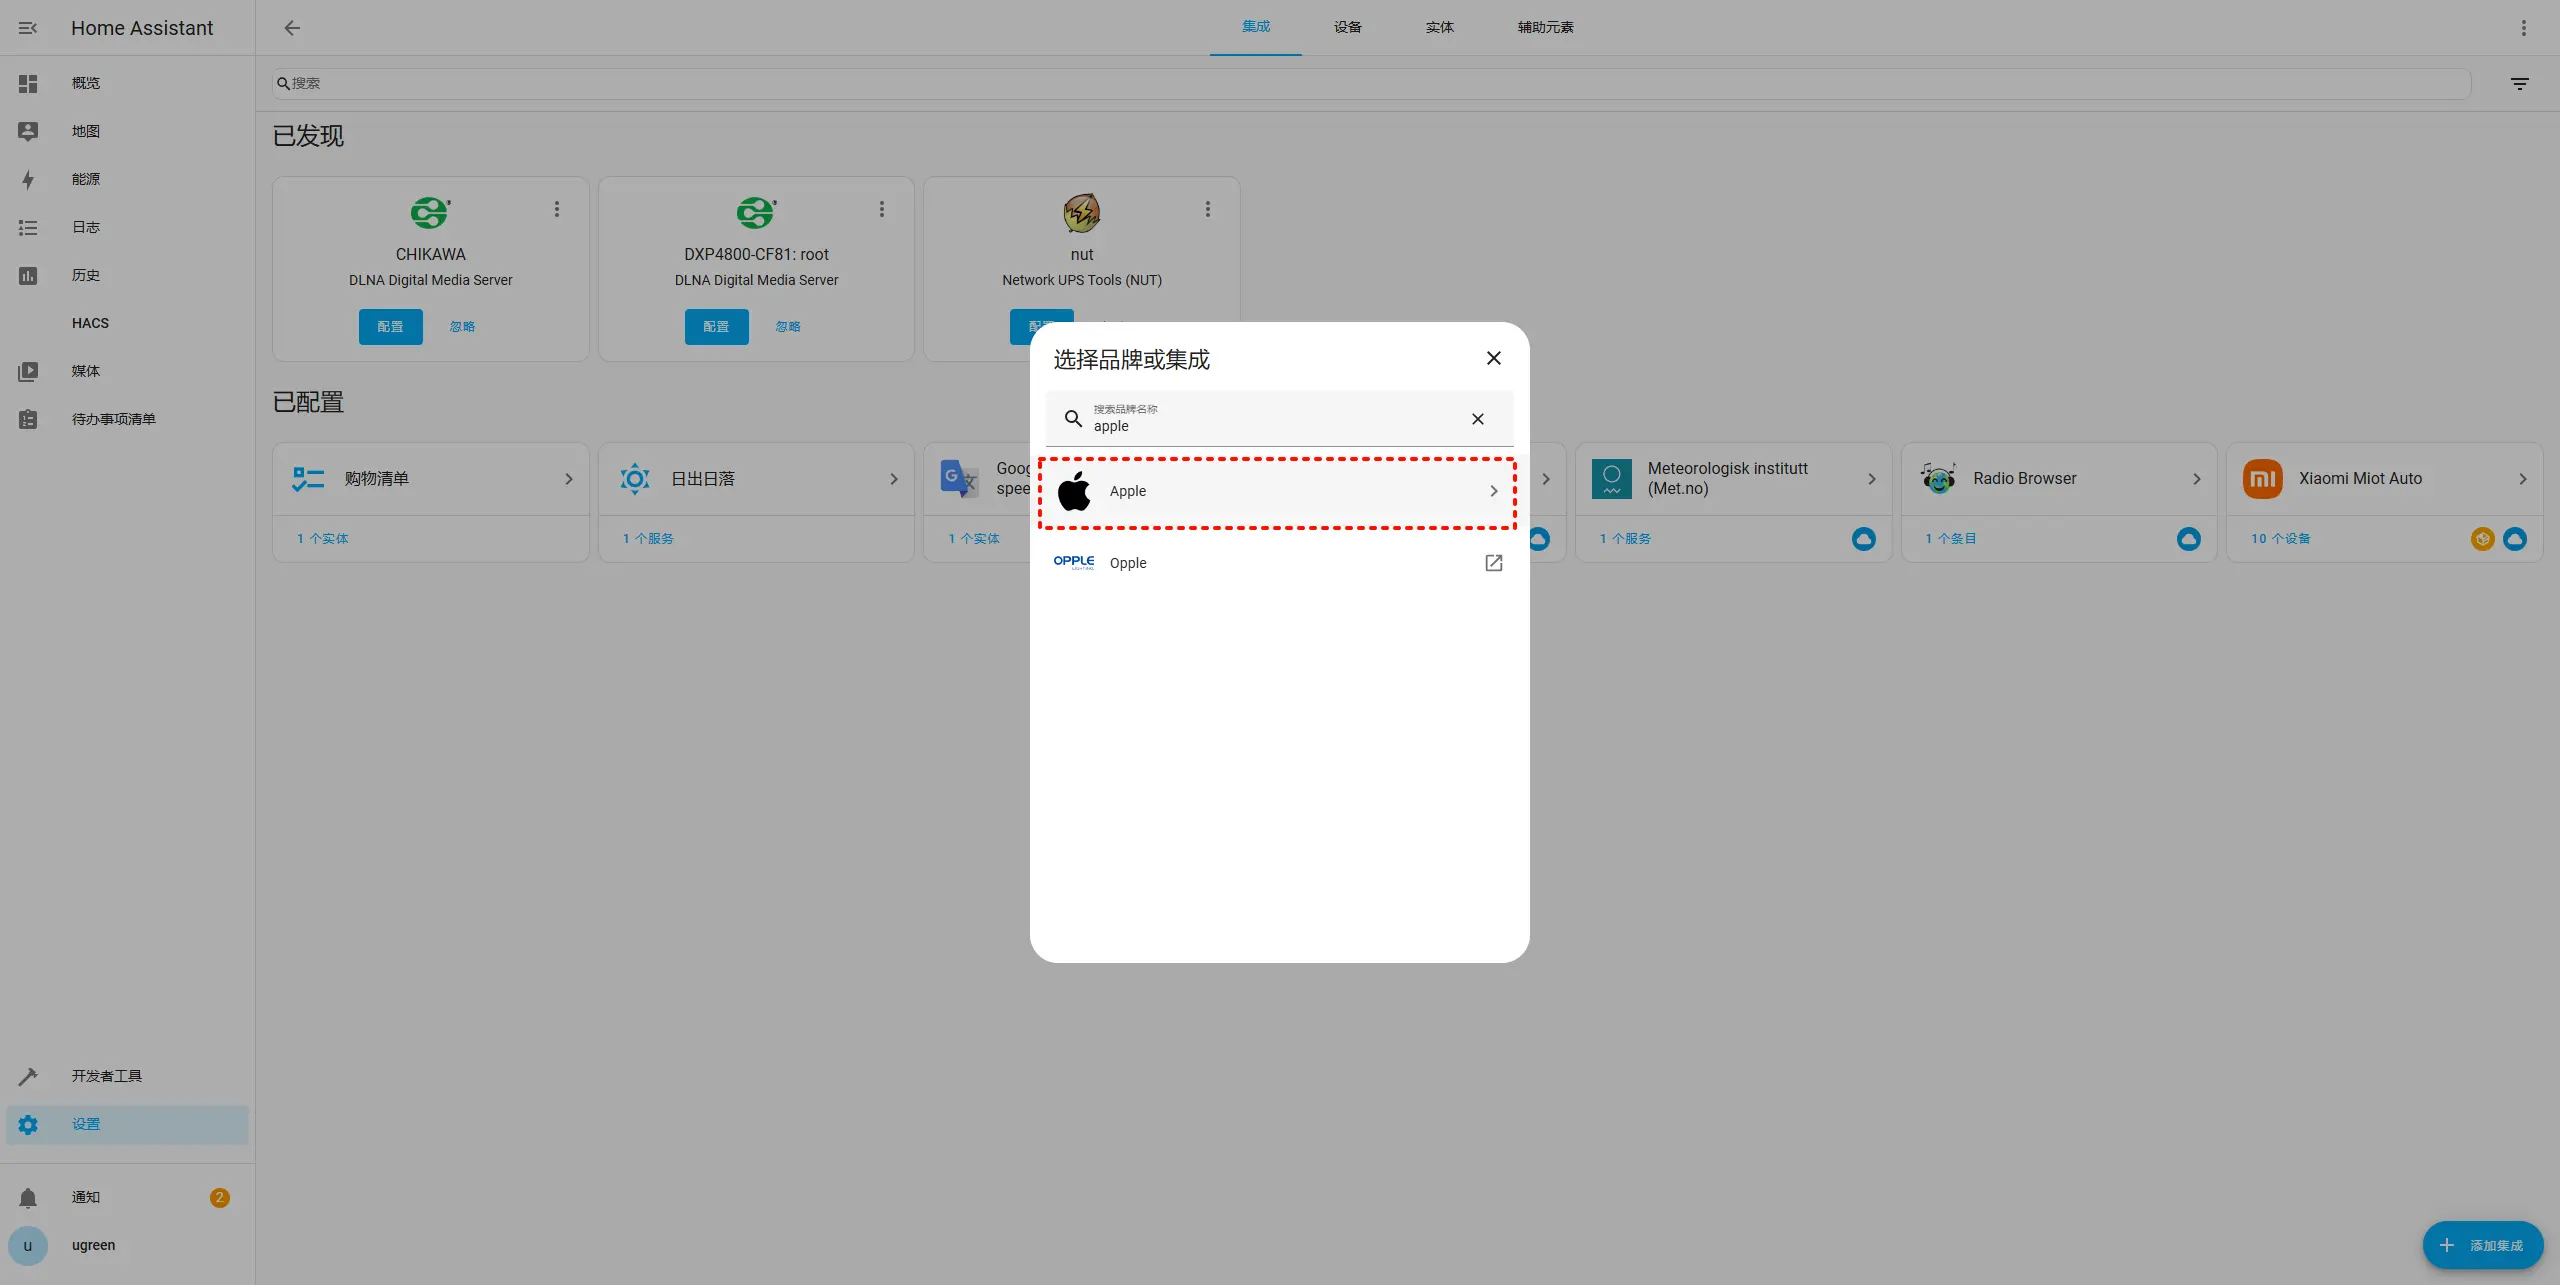Expand Xiaomi Miot Auto integration chevron
Screen dimensions: 2560x1285
pos(2522,479)
